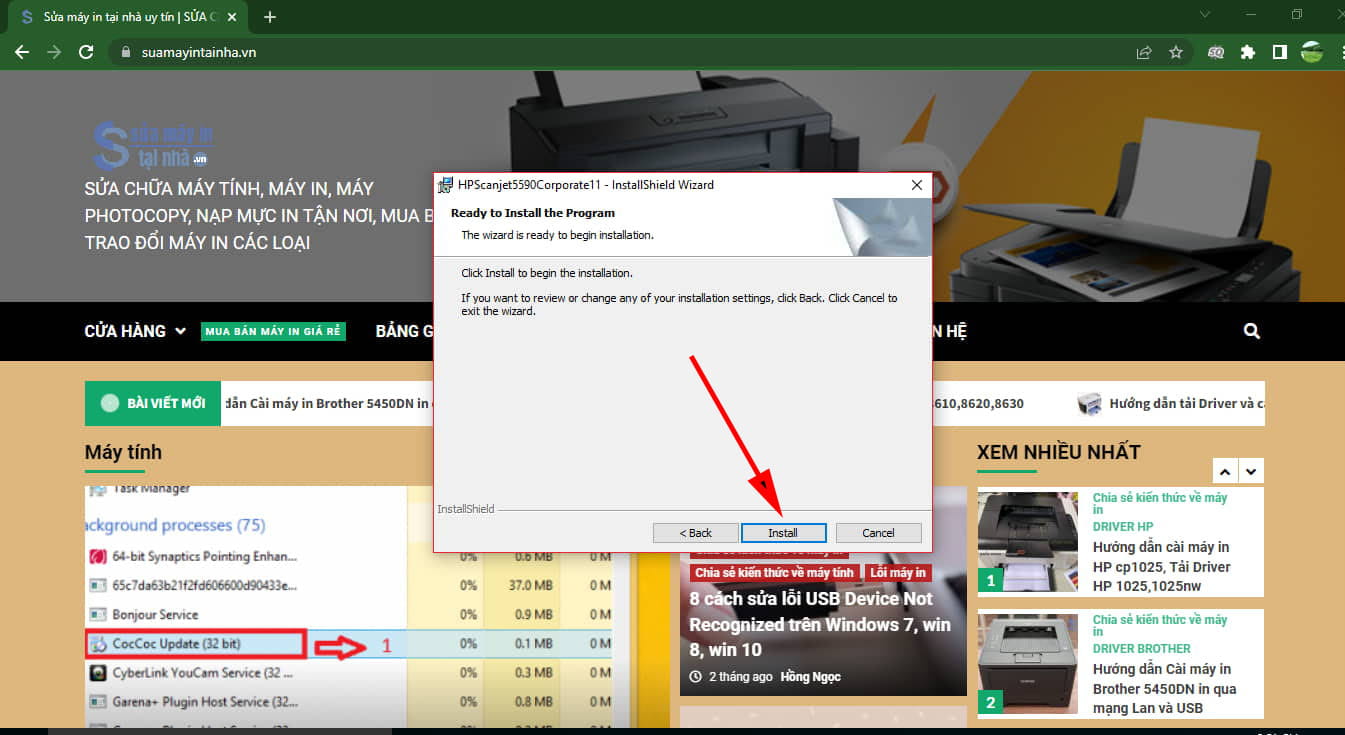Image resolution: width=1345 pixels, height=735 pixels.
Task: Toggle the browser side panel icon
Action: (1279, 52)
